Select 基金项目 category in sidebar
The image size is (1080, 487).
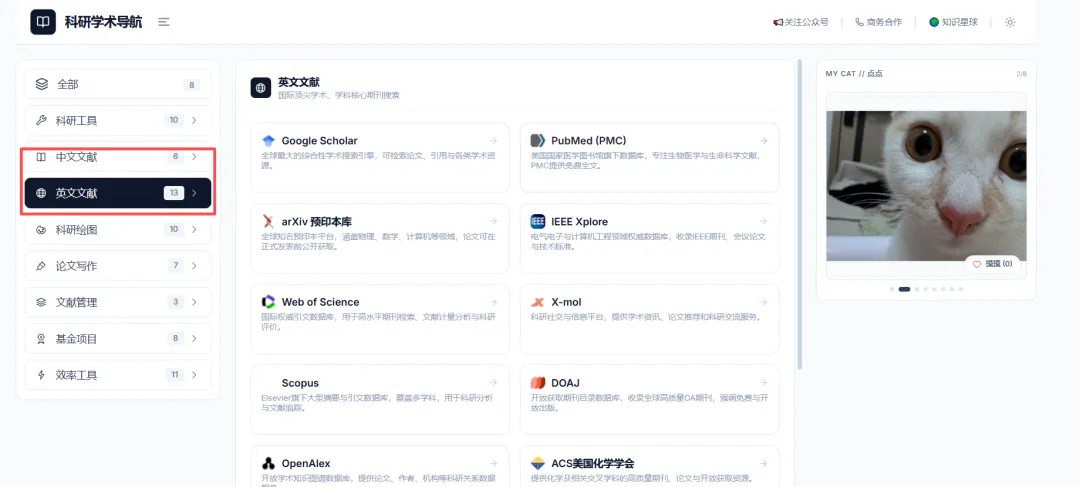pyautogui.click(x=118, y=339)
